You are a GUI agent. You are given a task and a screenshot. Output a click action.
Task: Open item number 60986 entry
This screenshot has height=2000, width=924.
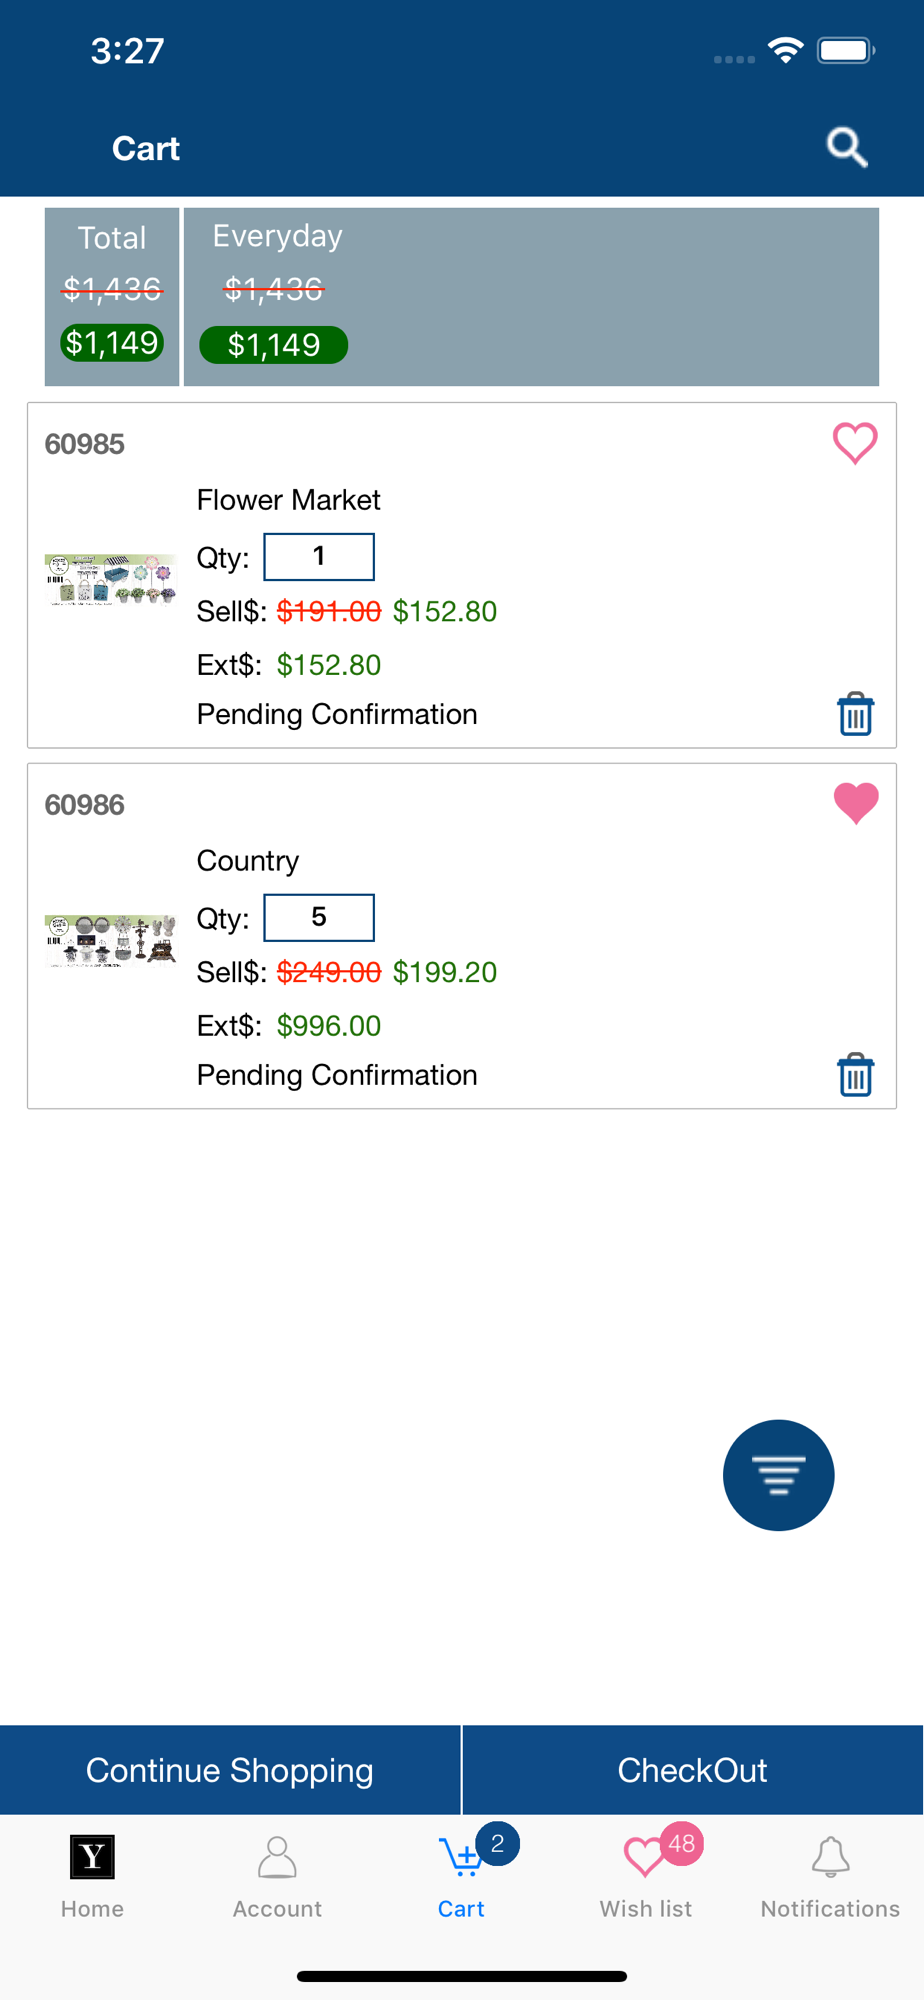(85, 805)
